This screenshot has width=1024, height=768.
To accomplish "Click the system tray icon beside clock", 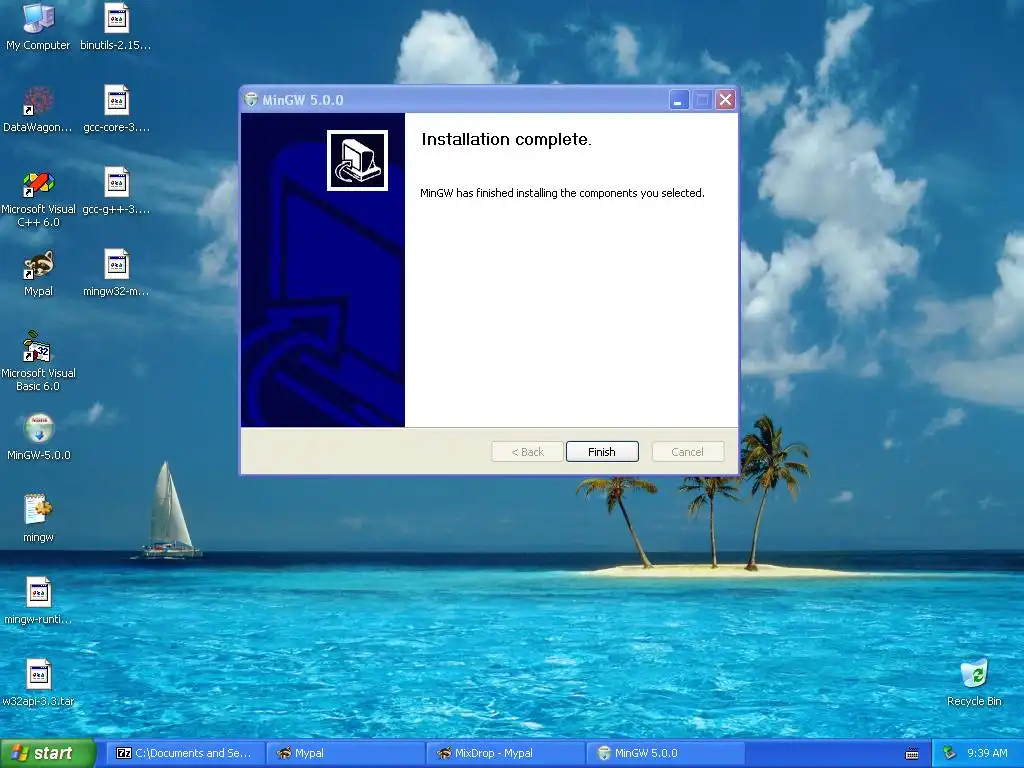I will (x=949, y=753).
